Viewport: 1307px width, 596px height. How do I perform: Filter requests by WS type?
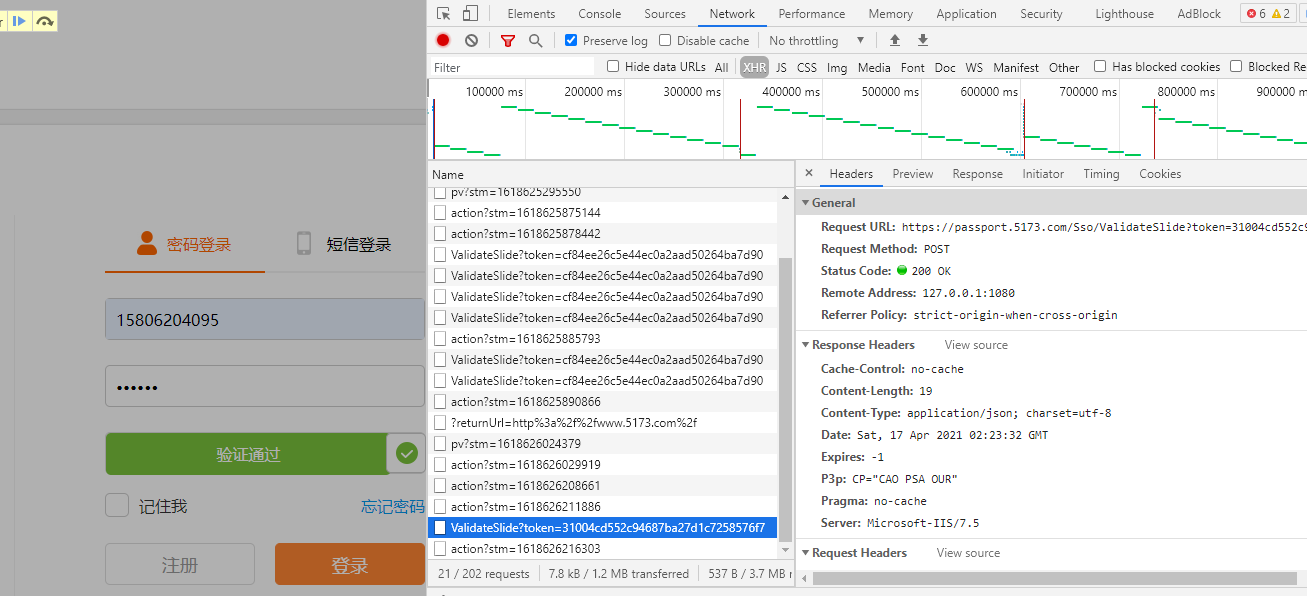(974, 67)
